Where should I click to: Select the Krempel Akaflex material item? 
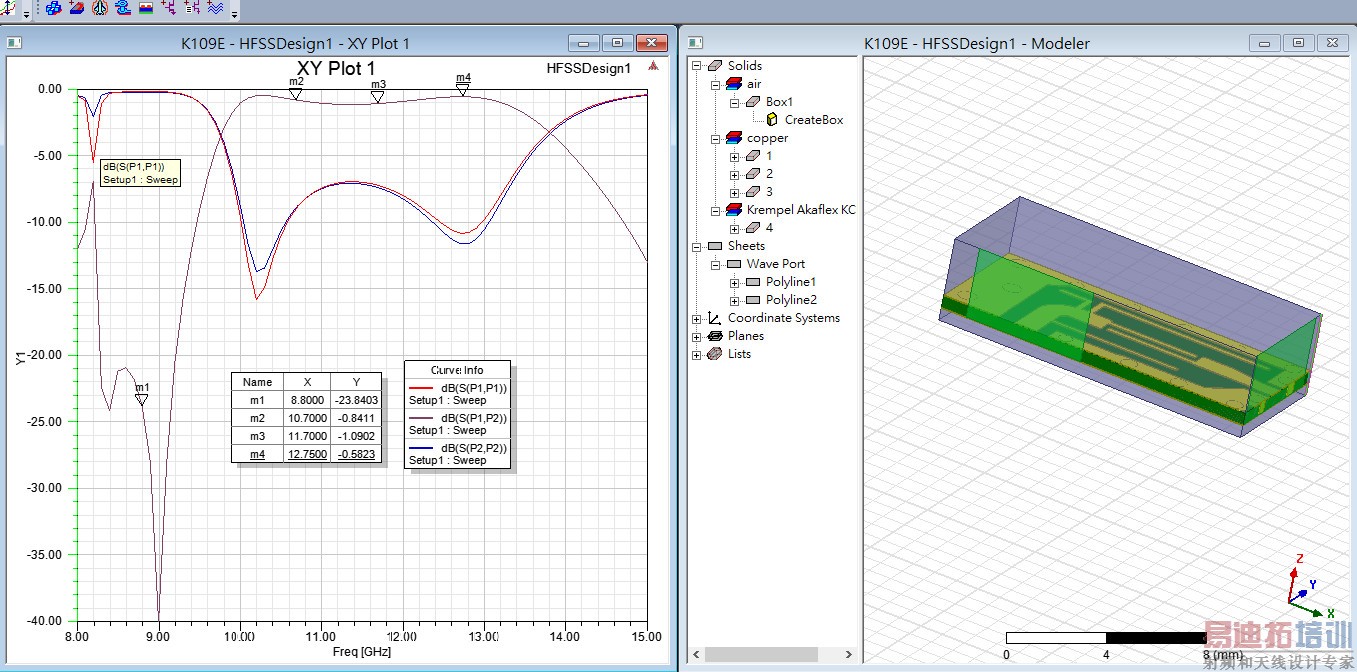(800, 210)
